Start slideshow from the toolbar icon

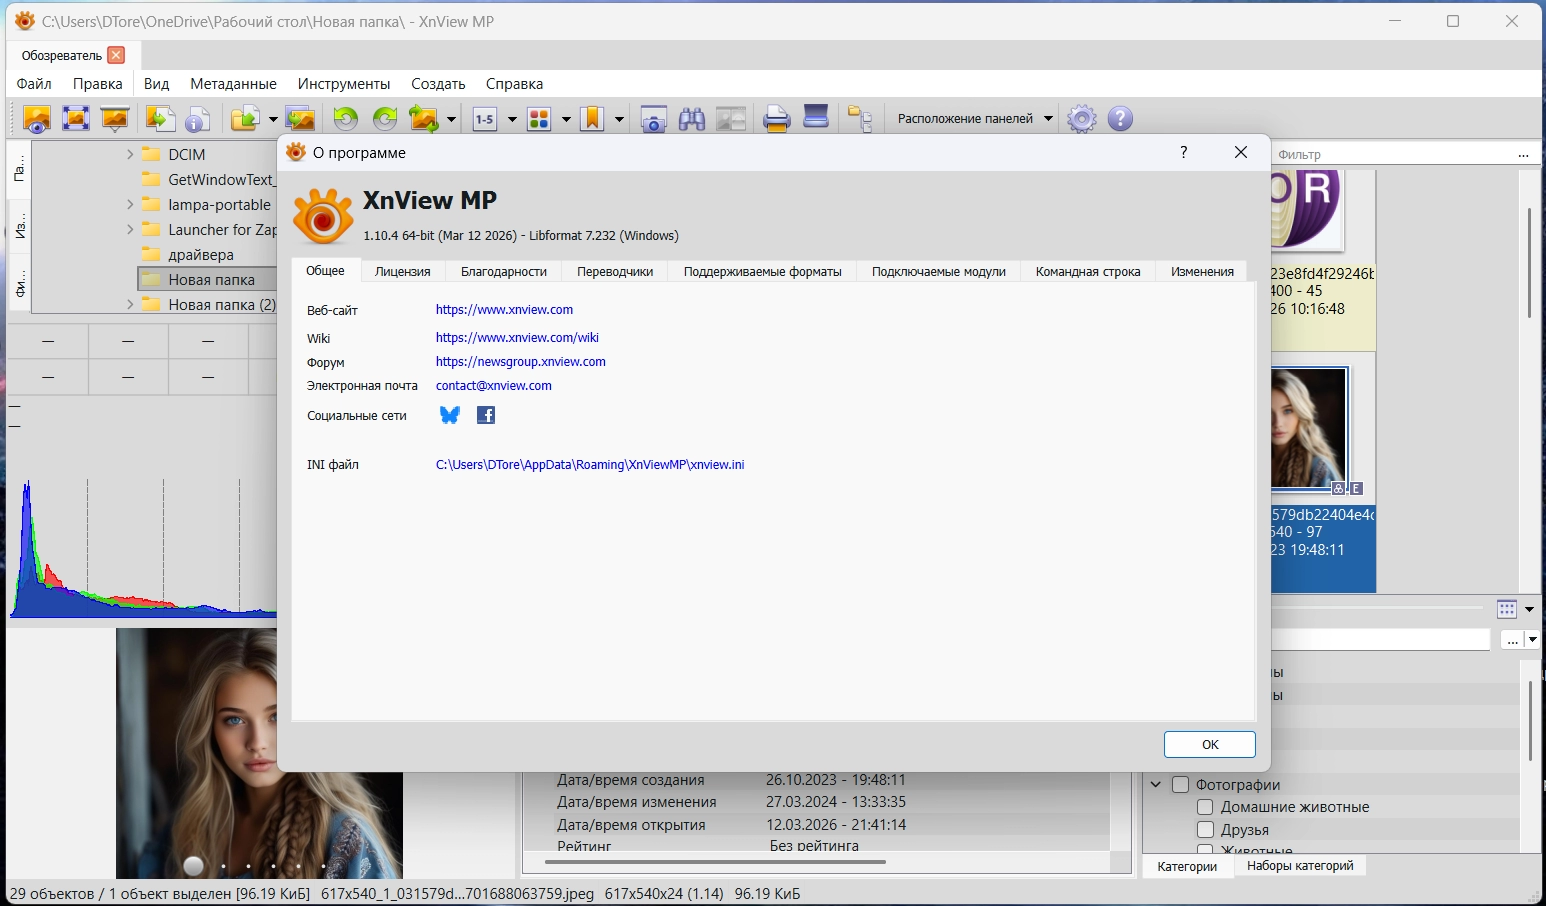pos(115,119)
